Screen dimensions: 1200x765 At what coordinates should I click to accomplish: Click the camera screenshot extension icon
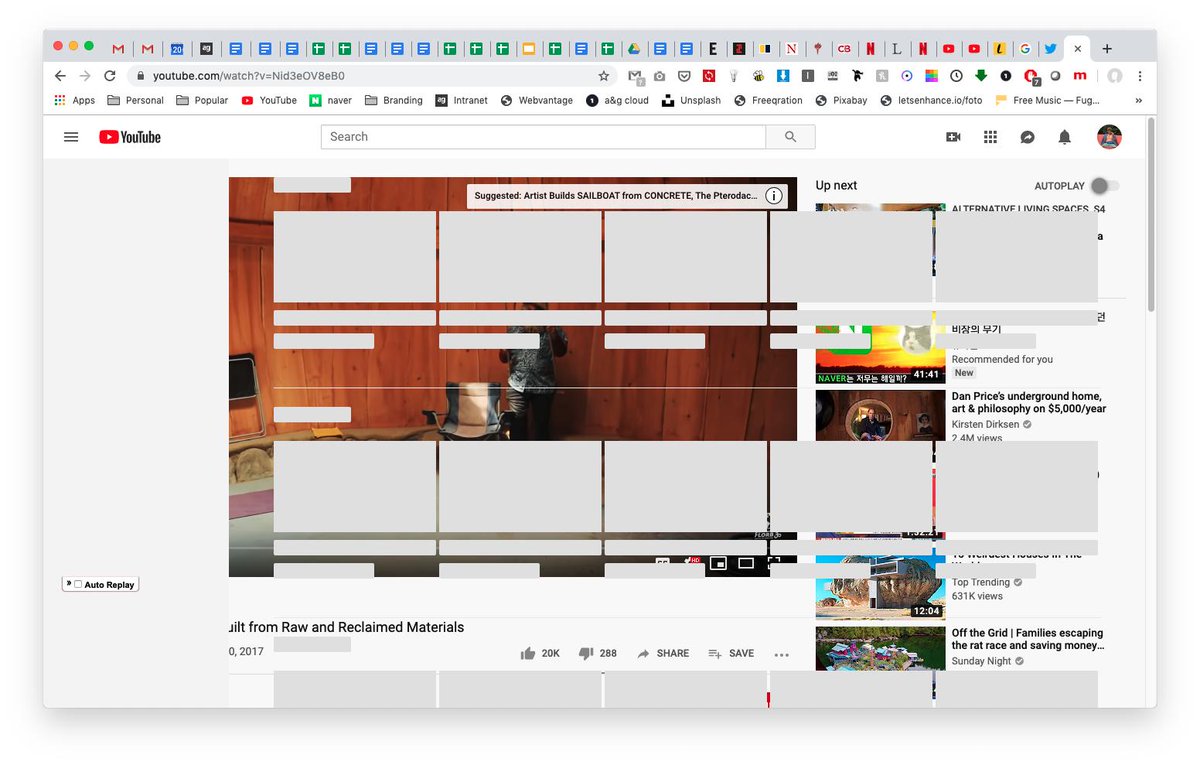click(659, 76)
